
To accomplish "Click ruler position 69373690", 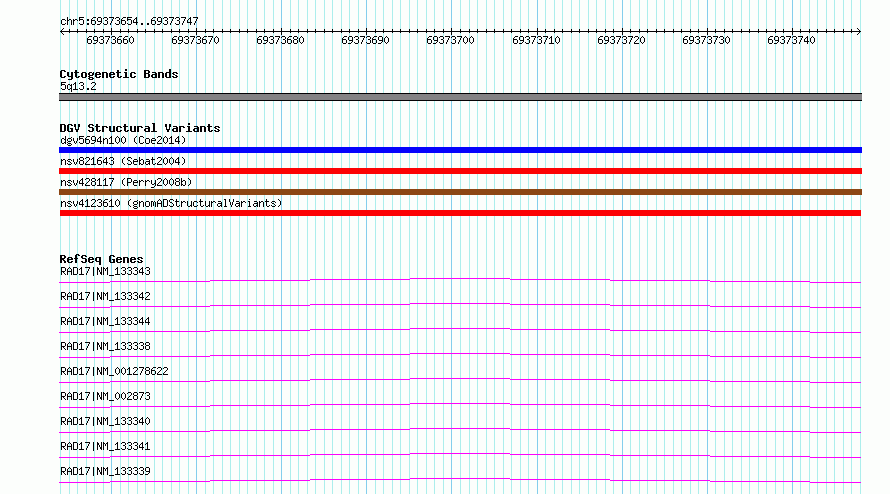I will point(366,40).
